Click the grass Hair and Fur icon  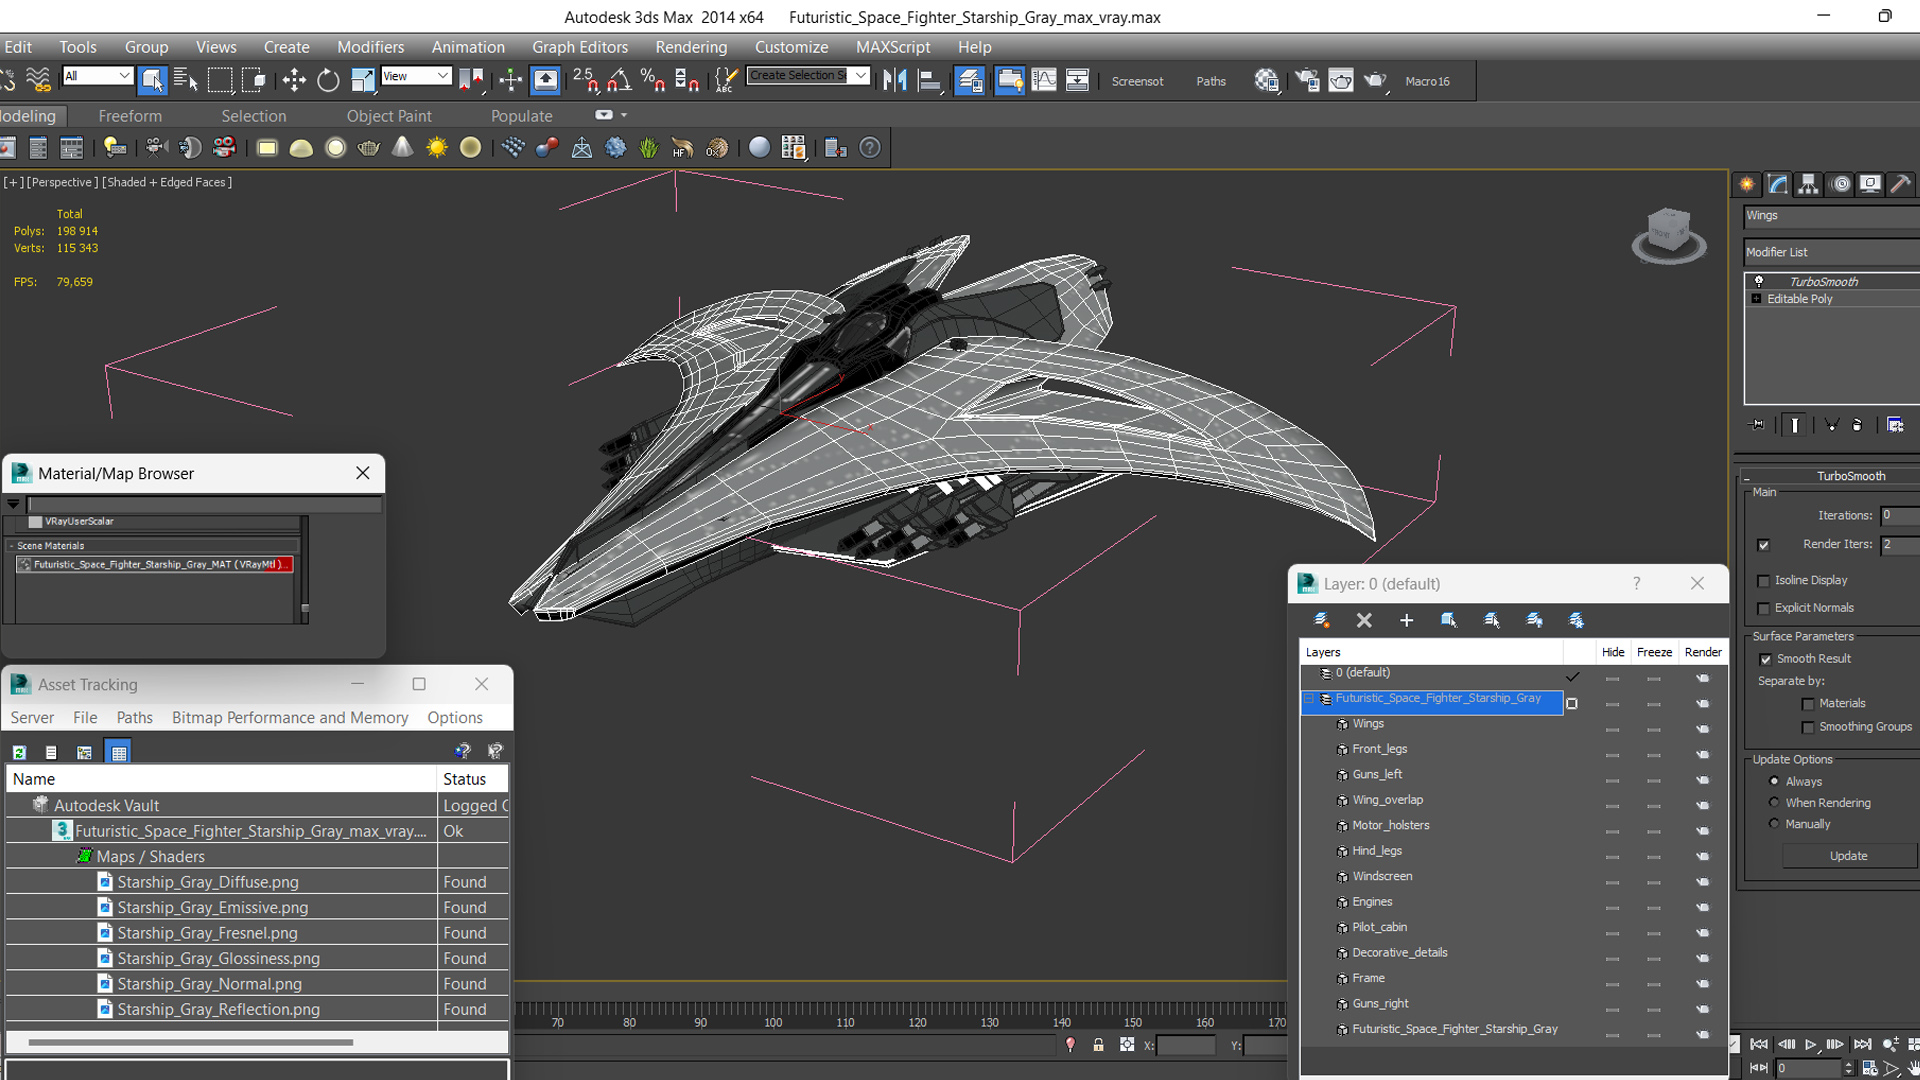[649, 148]
